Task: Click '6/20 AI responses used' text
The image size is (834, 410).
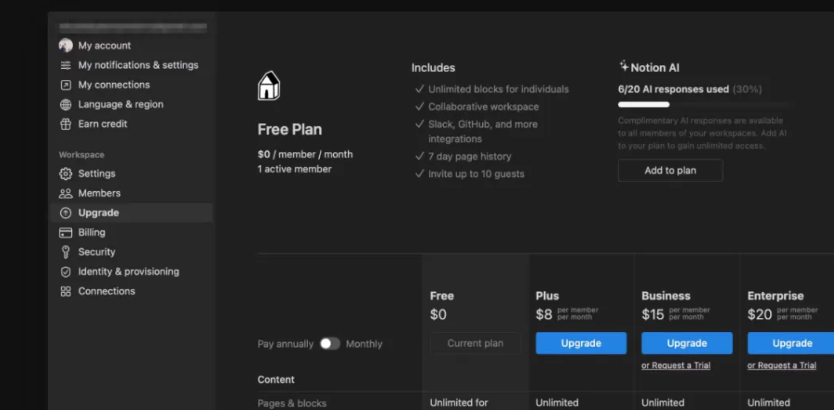Action: (673, 89)
